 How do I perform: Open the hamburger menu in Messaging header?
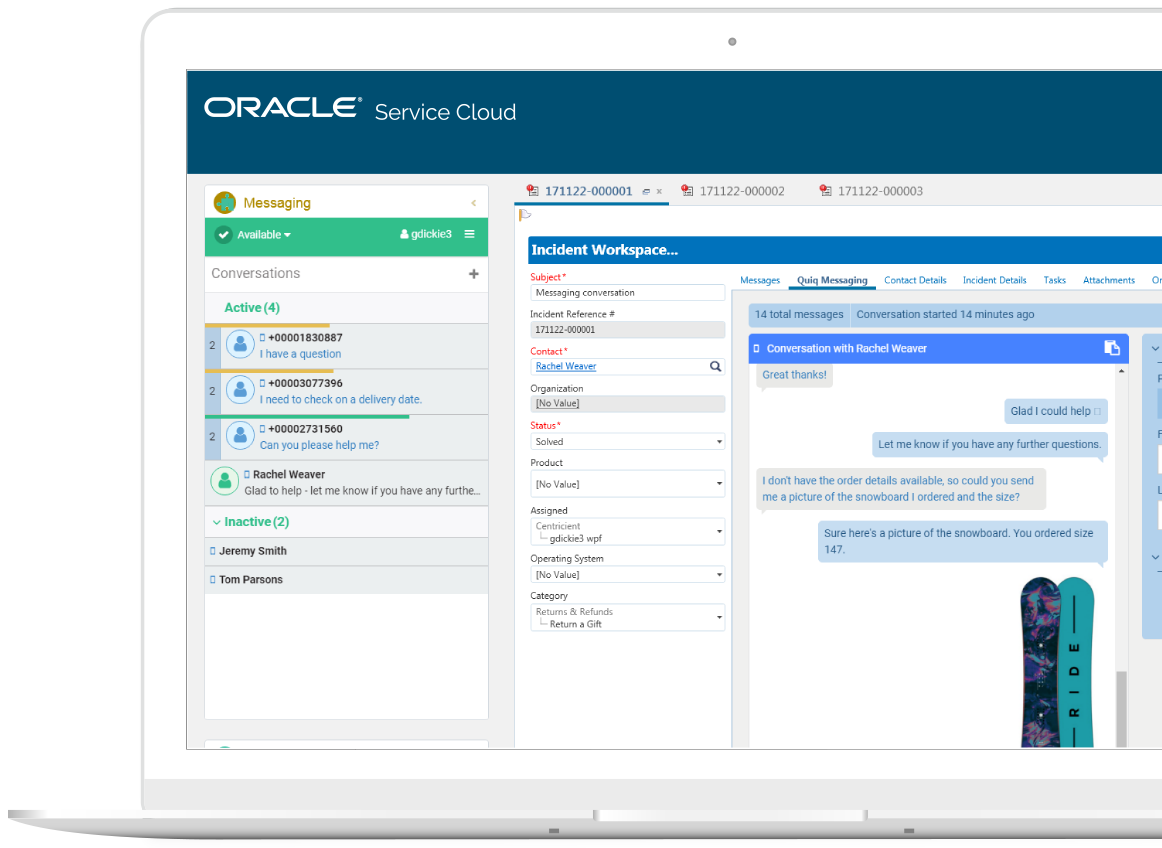click(469, 234)
